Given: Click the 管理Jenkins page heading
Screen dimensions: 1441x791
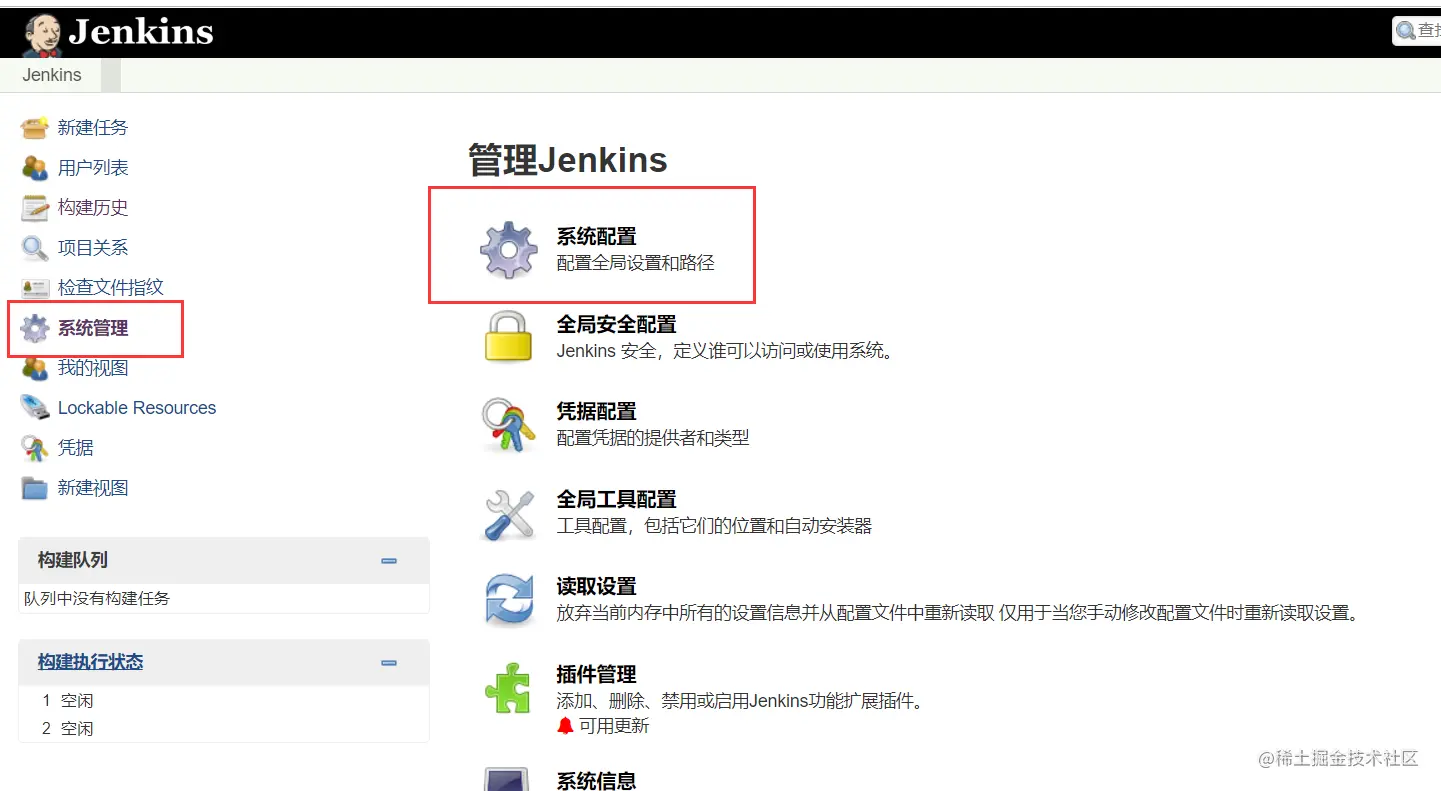Looking at the screenshot, I should click(568, 160).
